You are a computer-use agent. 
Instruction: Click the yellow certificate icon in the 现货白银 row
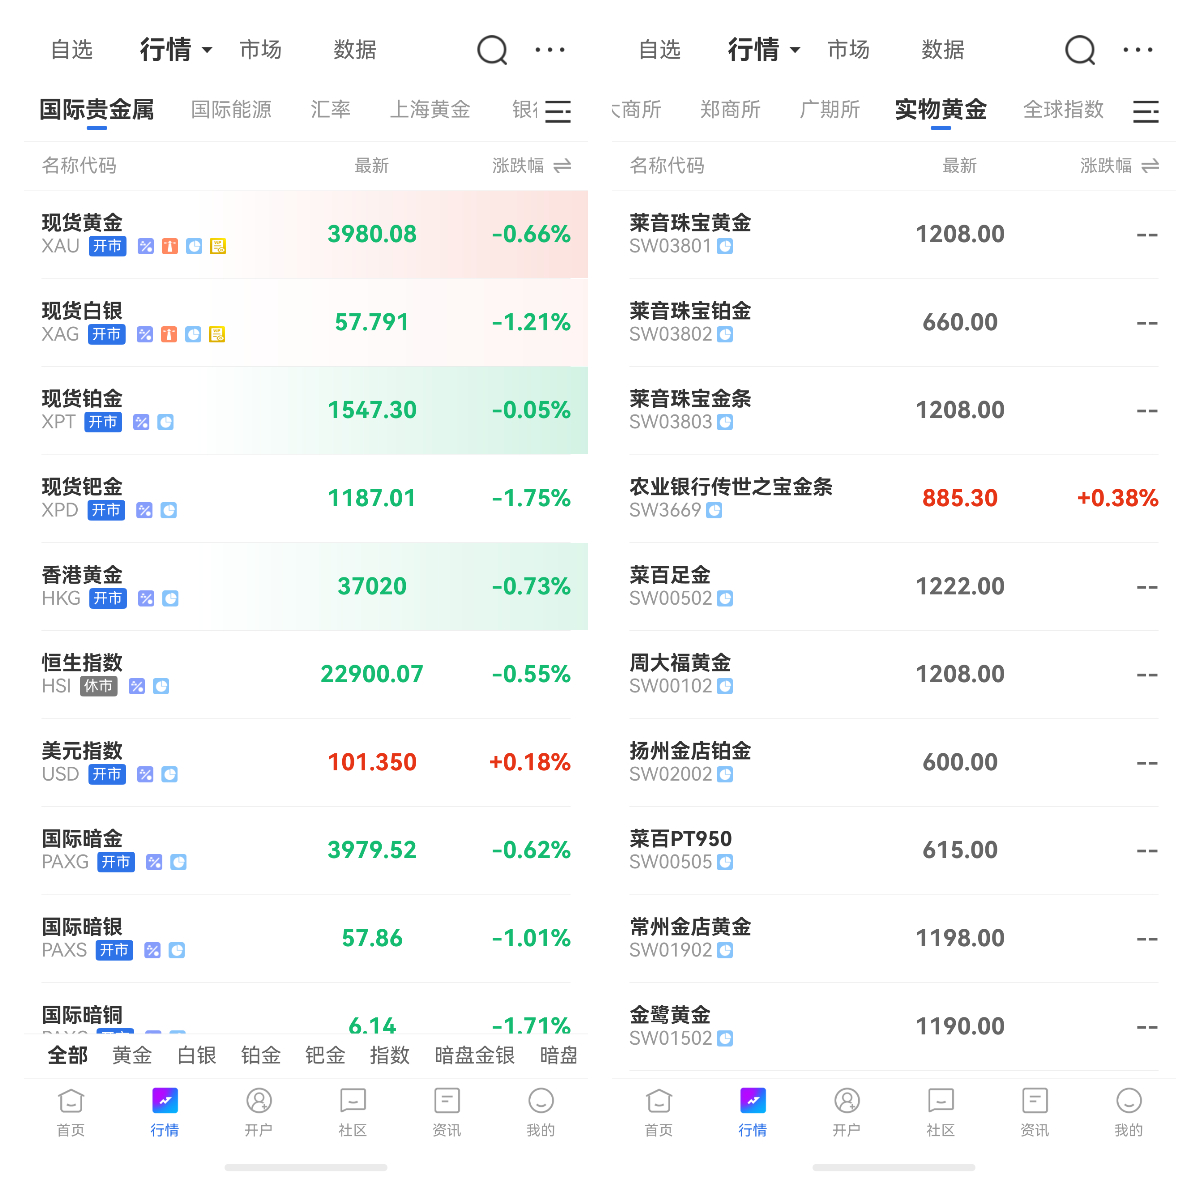click(x=217, y=334)
